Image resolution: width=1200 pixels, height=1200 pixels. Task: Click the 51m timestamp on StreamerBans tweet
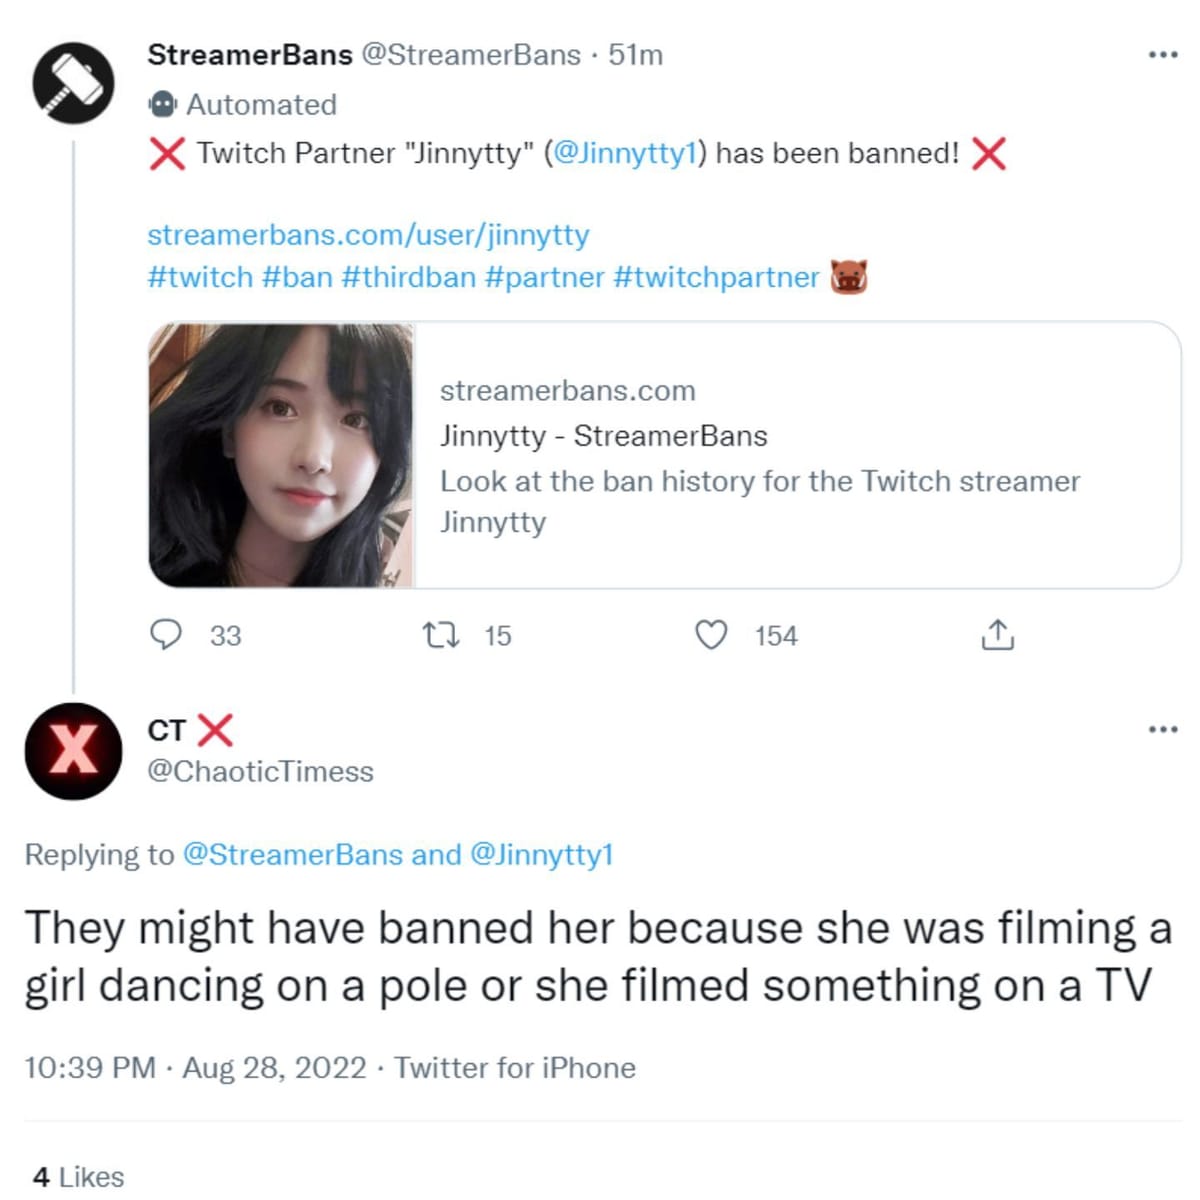point(636,55)
